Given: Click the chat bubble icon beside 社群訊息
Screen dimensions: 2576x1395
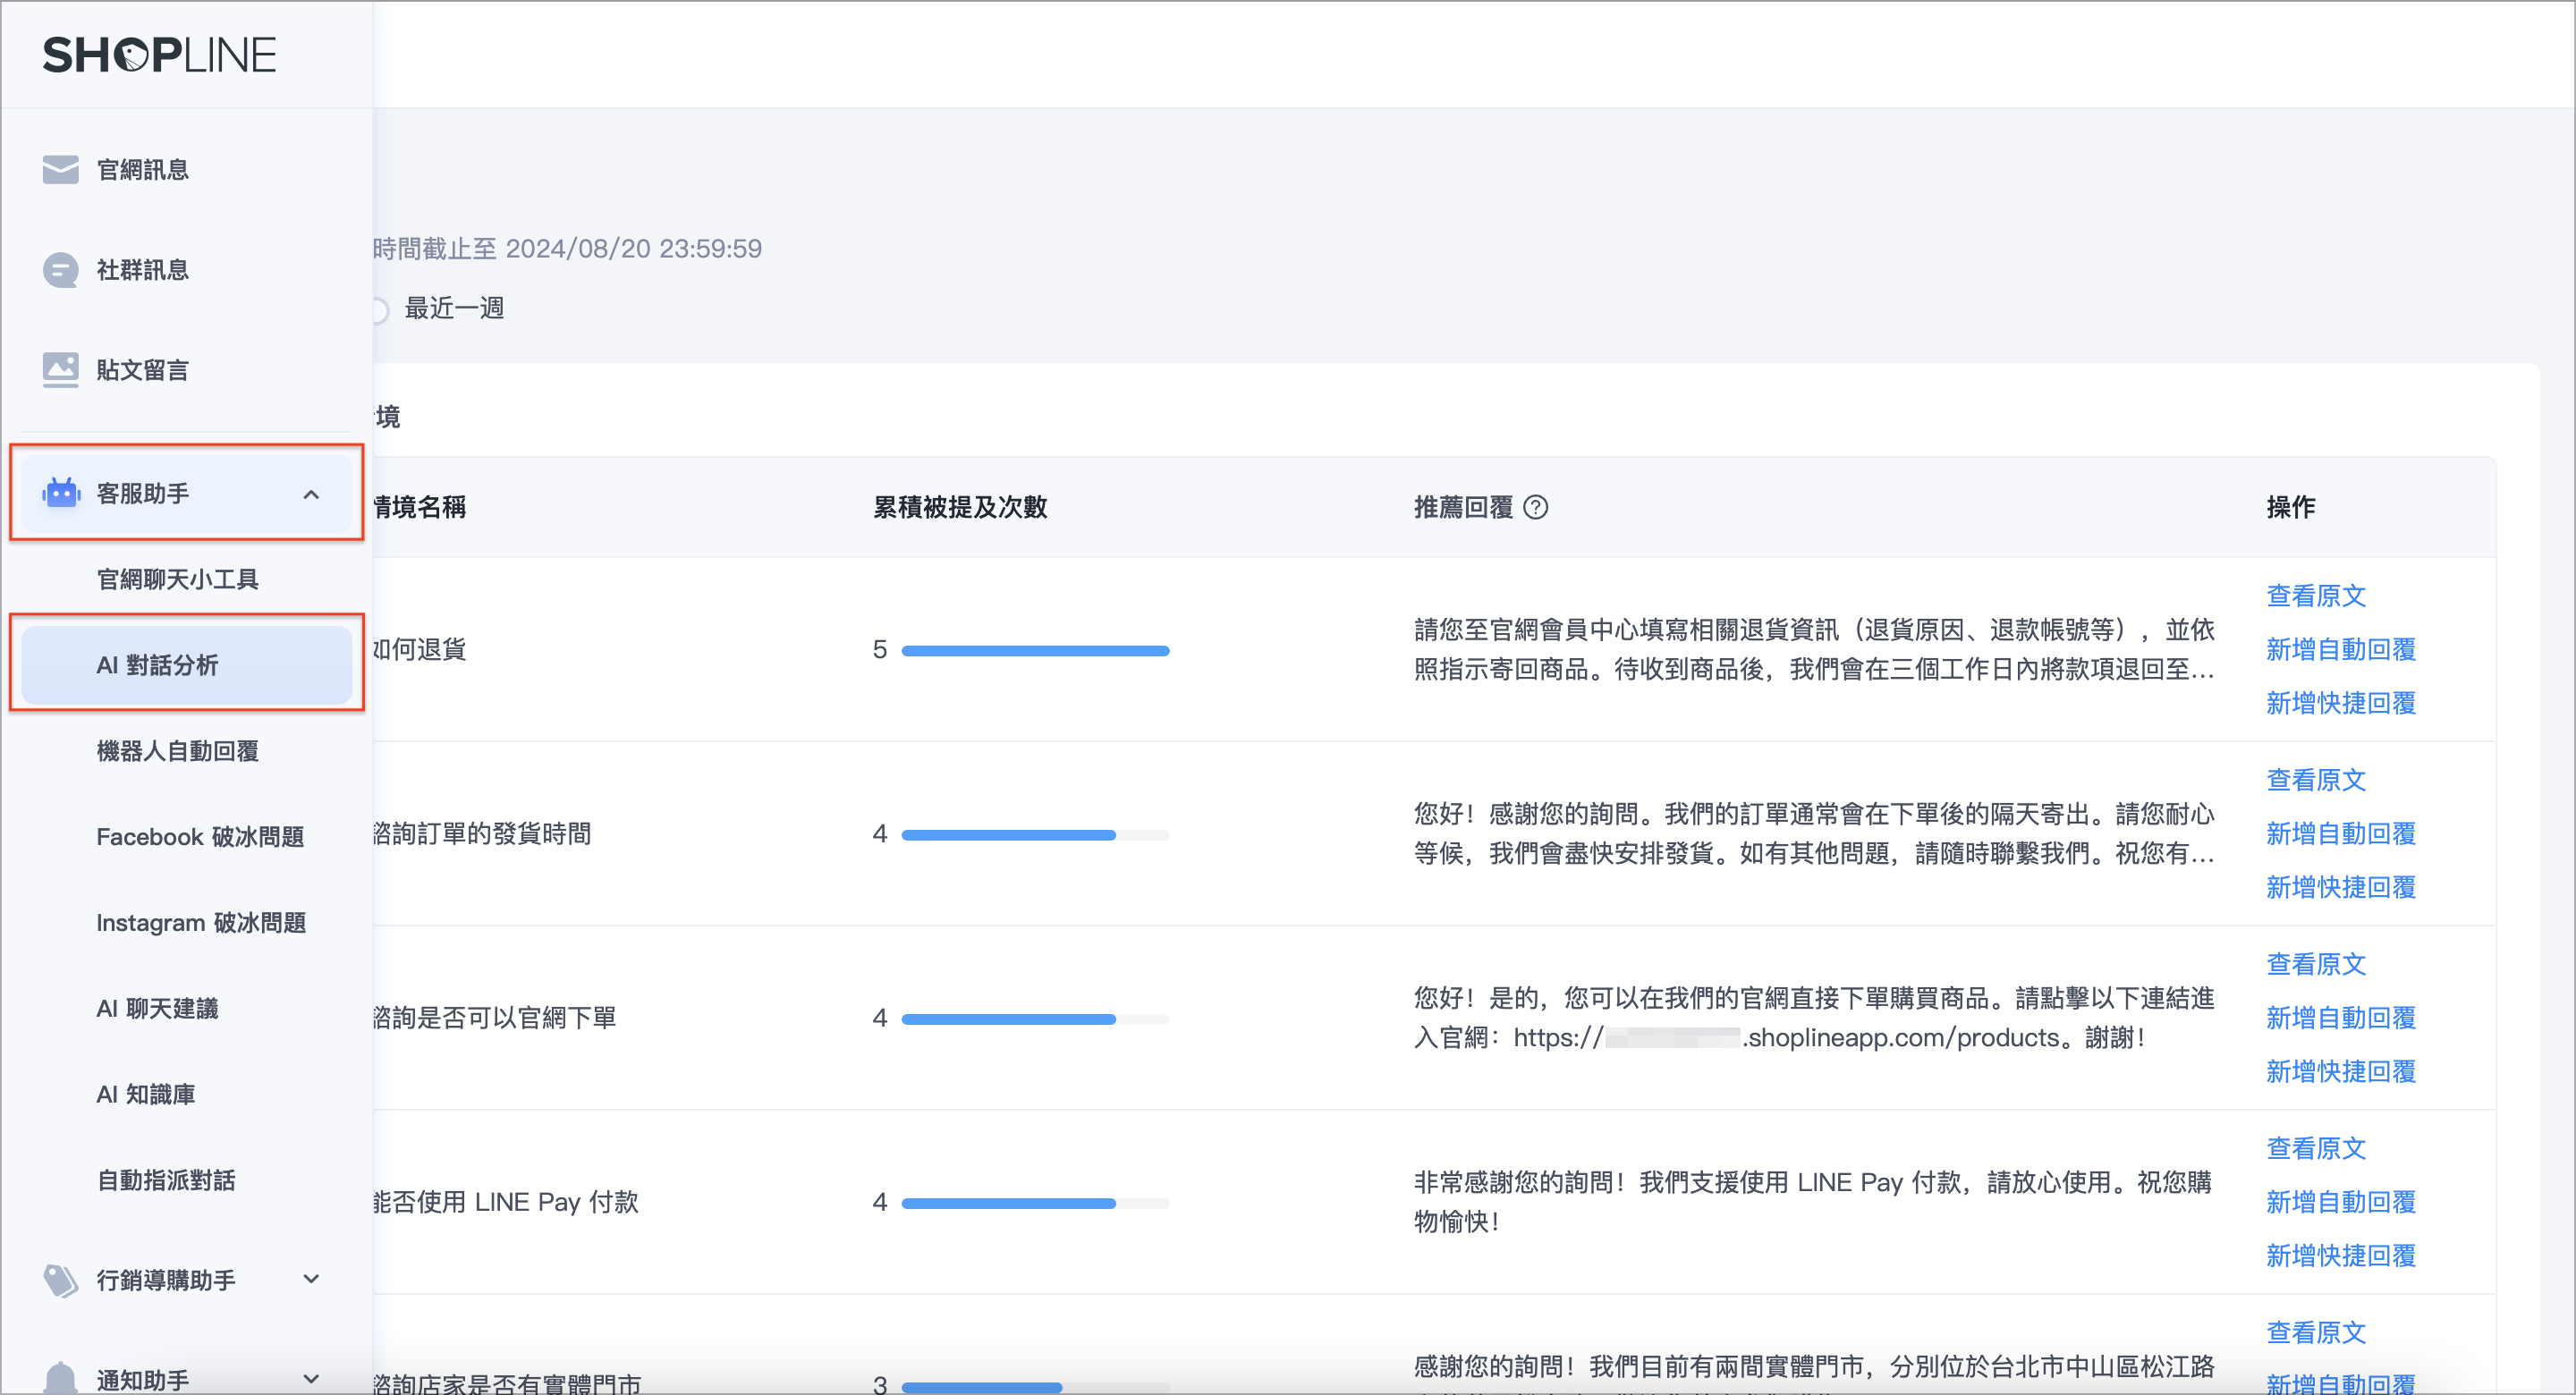Looking at the screenshot, I should 61,270.
